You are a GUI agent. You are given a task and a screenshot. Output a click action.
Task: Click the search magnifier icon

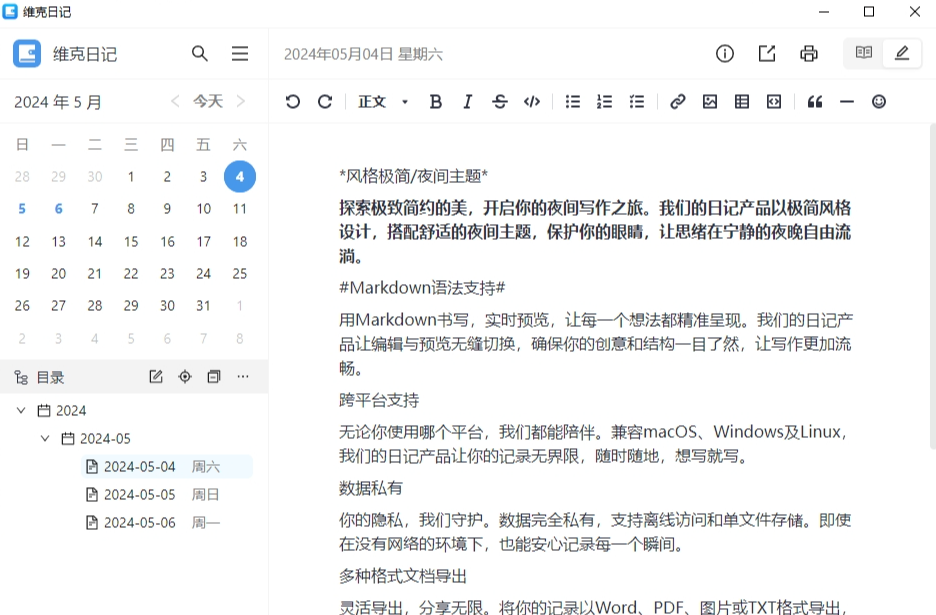[x=200, y=54]
